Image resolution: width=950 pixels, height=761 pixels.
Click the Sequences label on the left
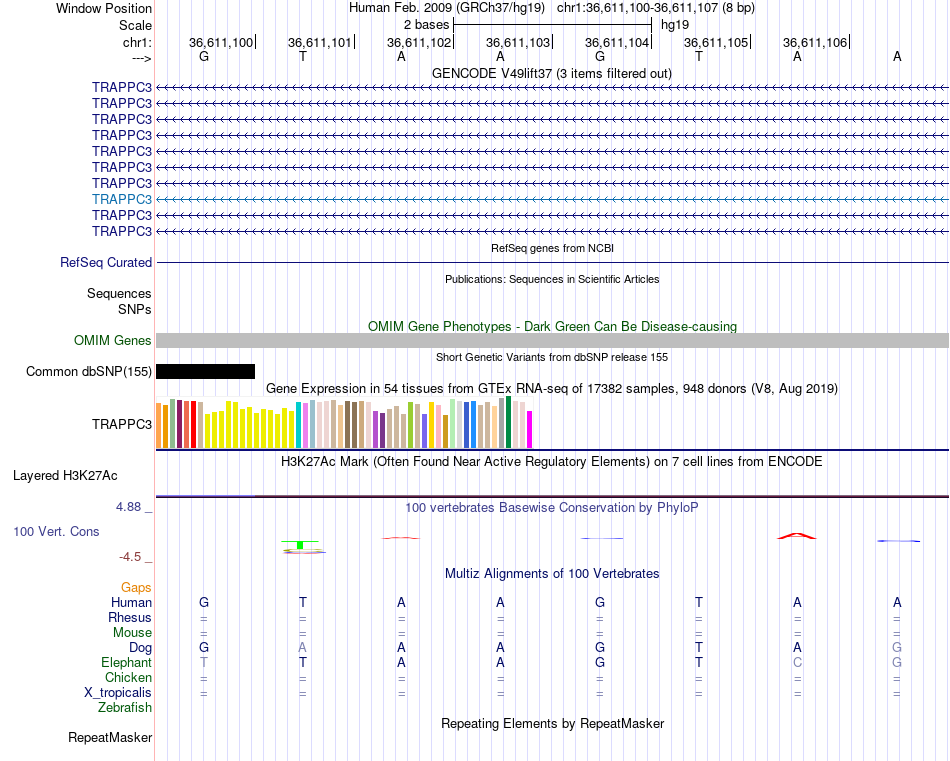(x=119, y=293)
